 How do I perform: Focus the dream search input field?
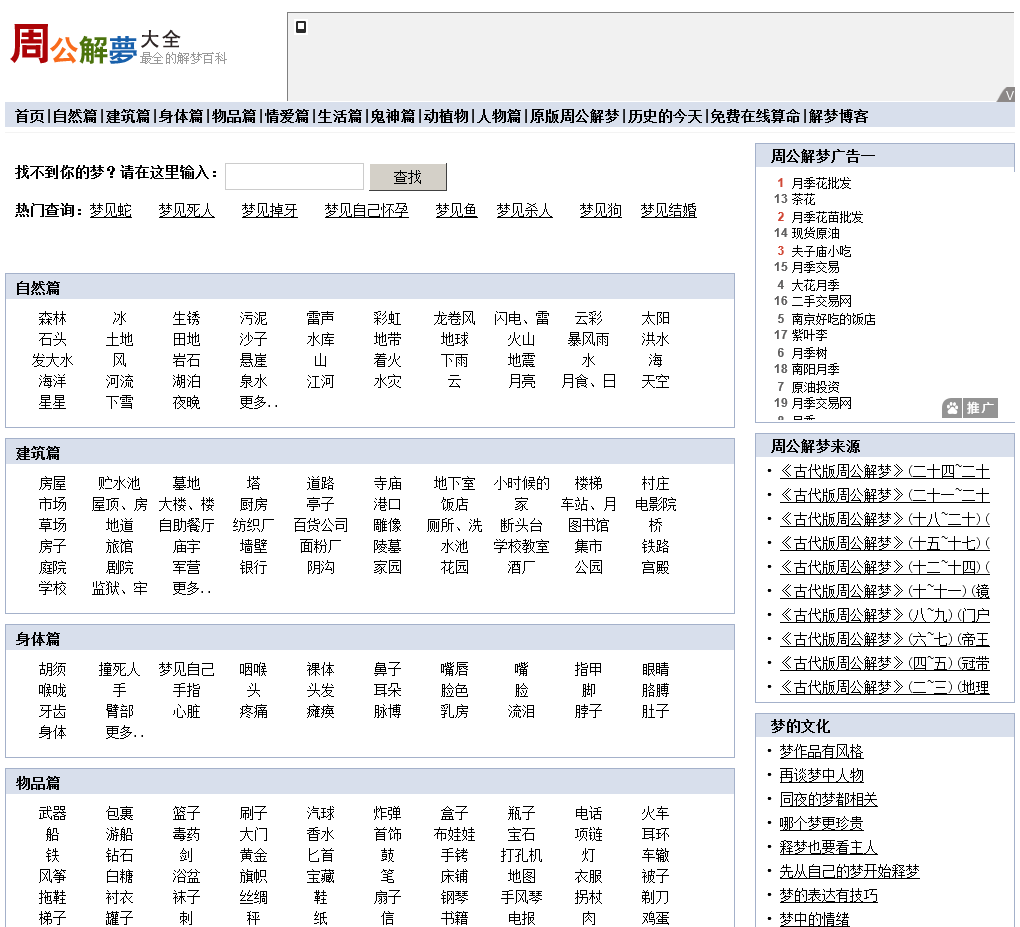coord(294,176)
